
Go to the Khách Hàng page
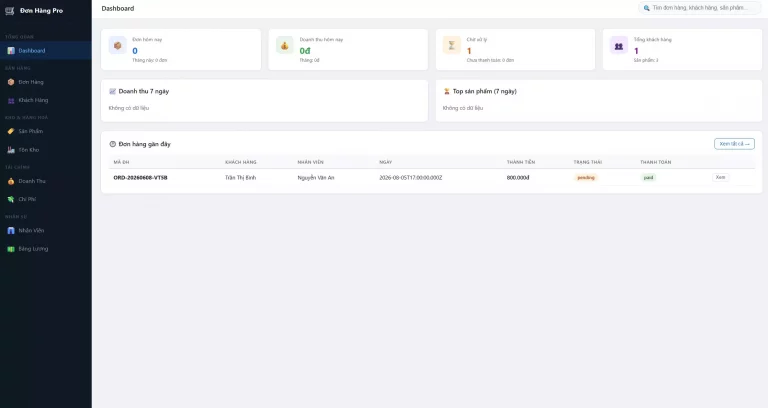point(46,100)
